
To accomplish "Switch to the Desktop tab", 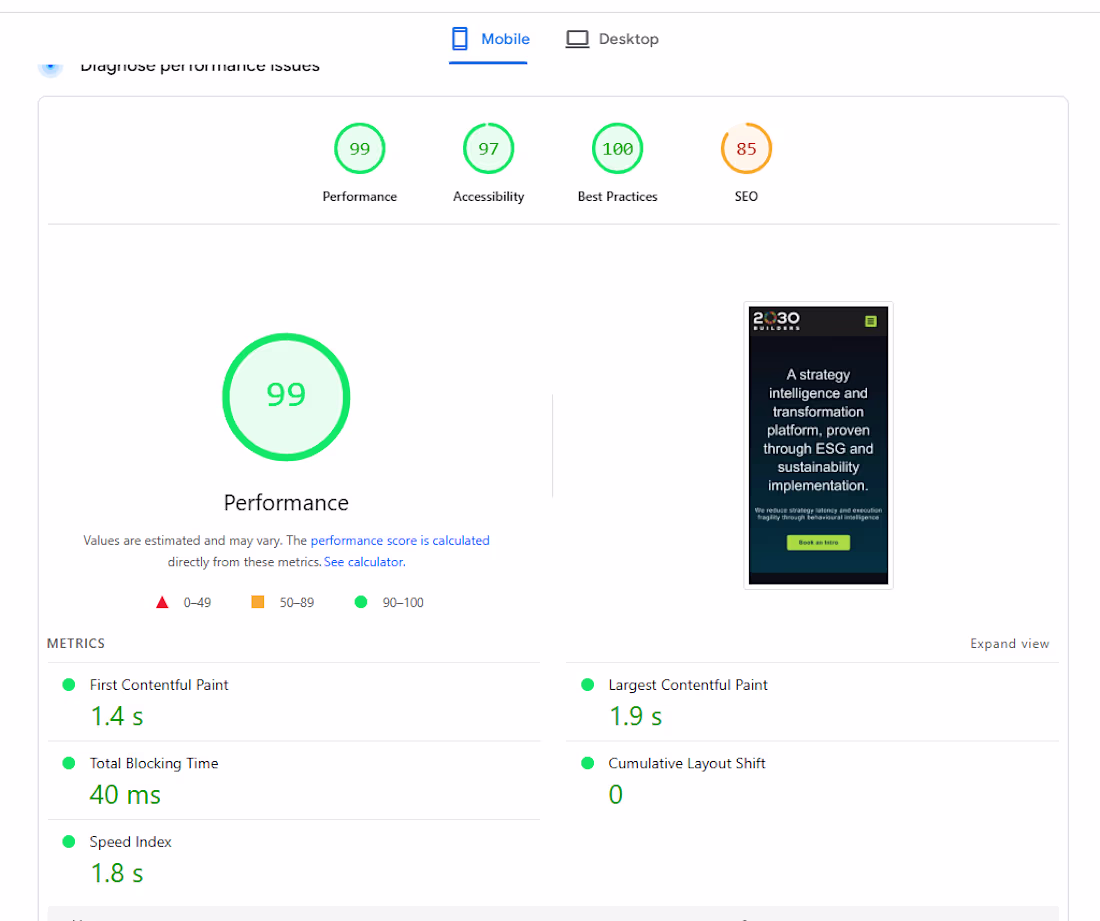I will tap(612, 39).
